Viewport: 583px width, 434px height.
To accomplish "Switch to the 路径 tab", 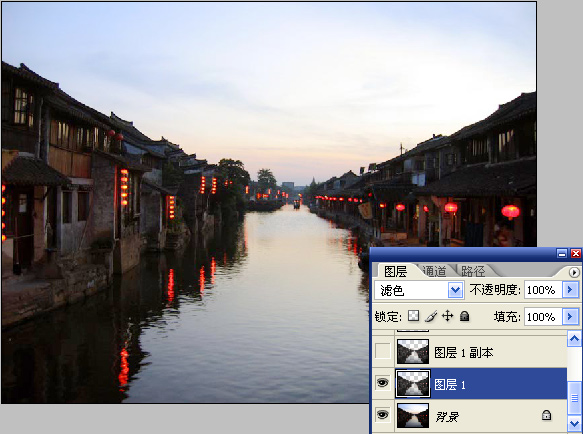I will pos(473,271).
